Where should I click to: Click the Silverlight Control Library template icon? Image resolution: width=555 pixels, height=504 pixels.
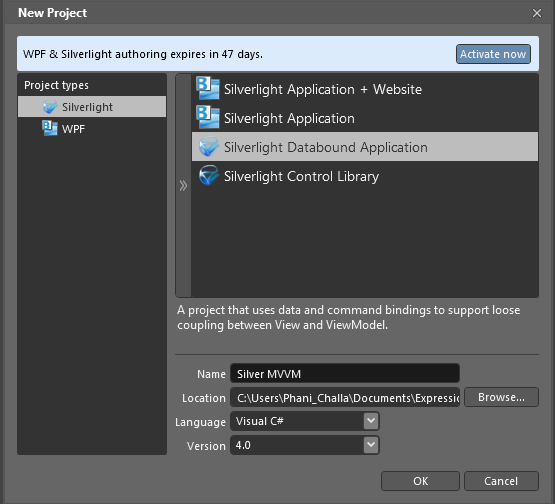pos(208,176)
